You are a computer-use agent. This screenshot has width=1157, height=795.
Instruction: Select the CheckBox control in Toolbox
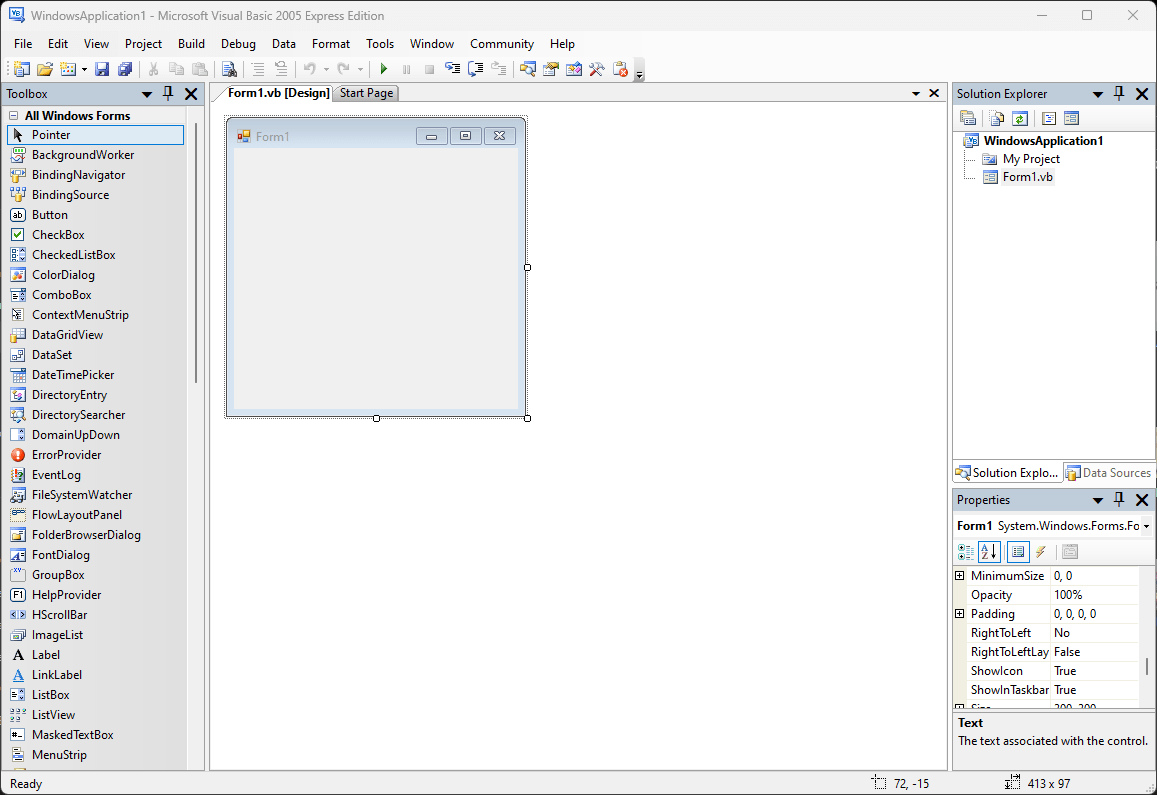pyautogui.click(x=95, y=235)
